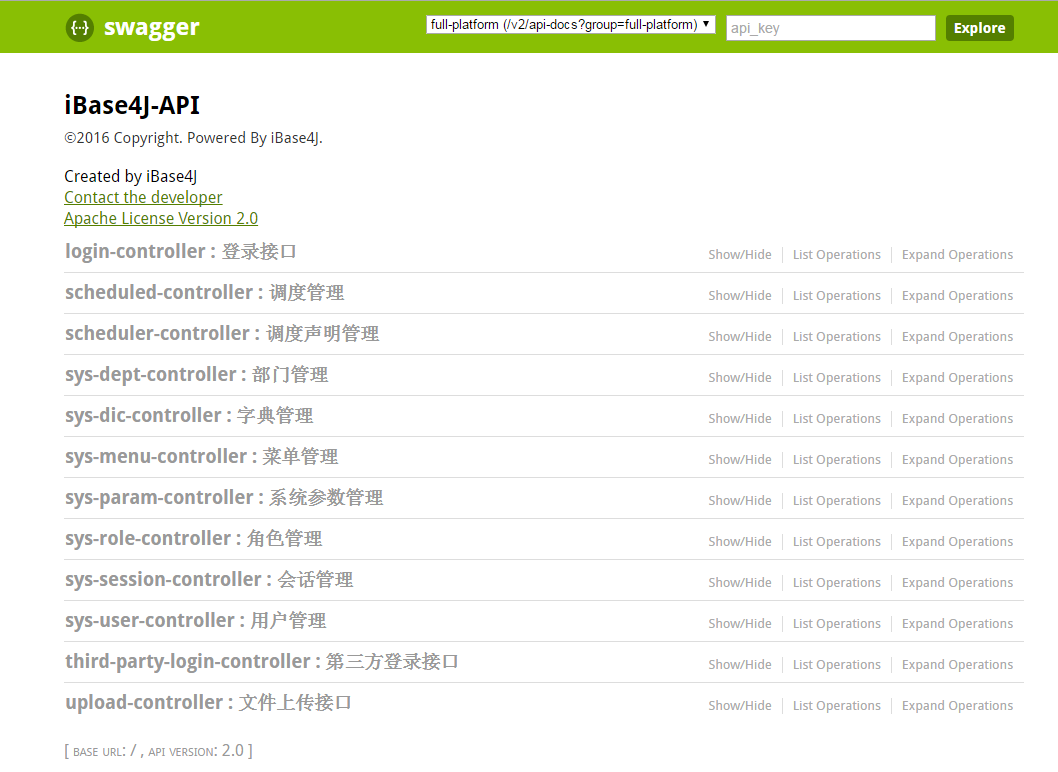Toggle Show/Hide for scheduled-controller

(740, 296)
